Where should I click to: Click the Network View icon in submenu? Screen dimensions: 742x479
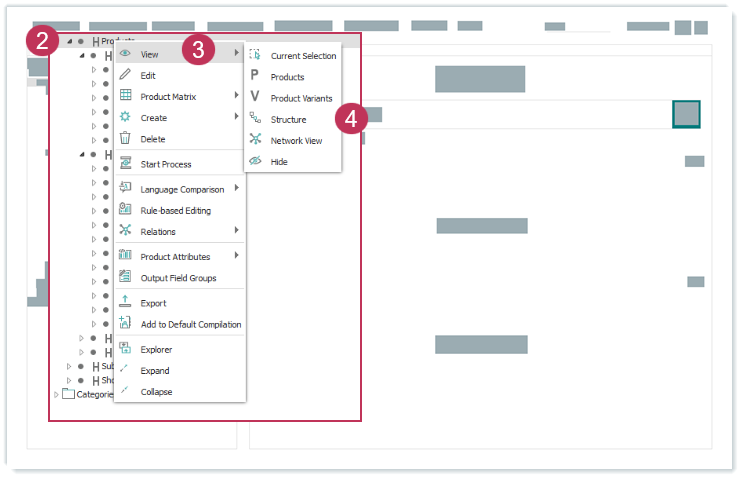(x=255, y=140)
